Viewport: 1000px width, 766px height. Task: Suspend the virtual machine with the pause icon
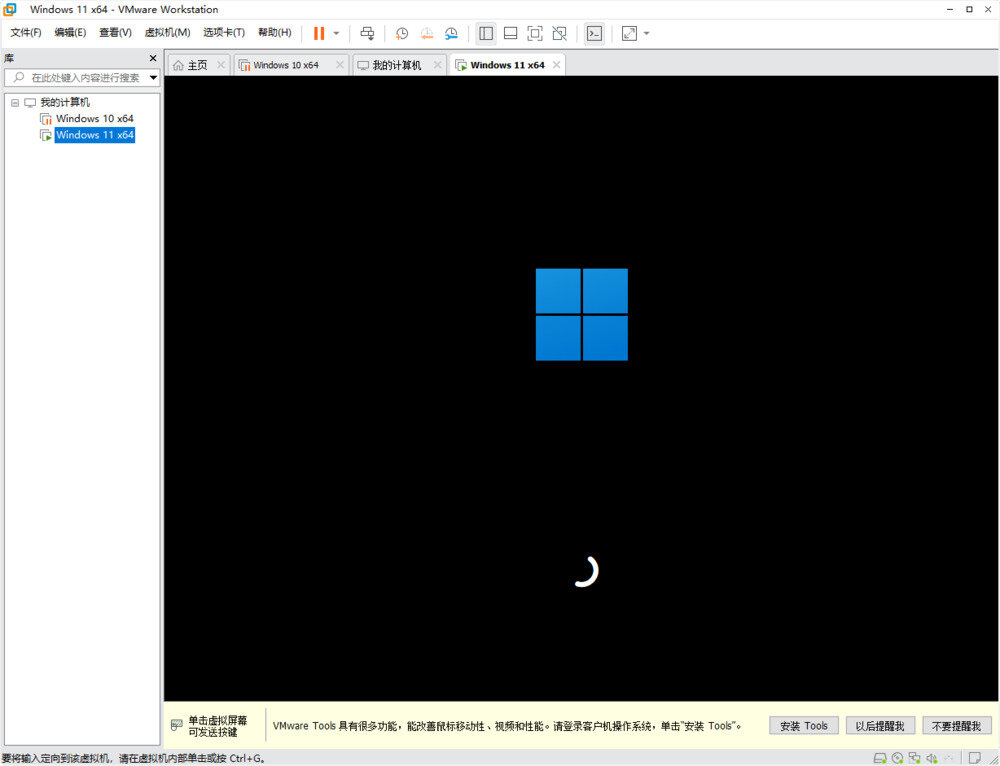pos(318,33)
